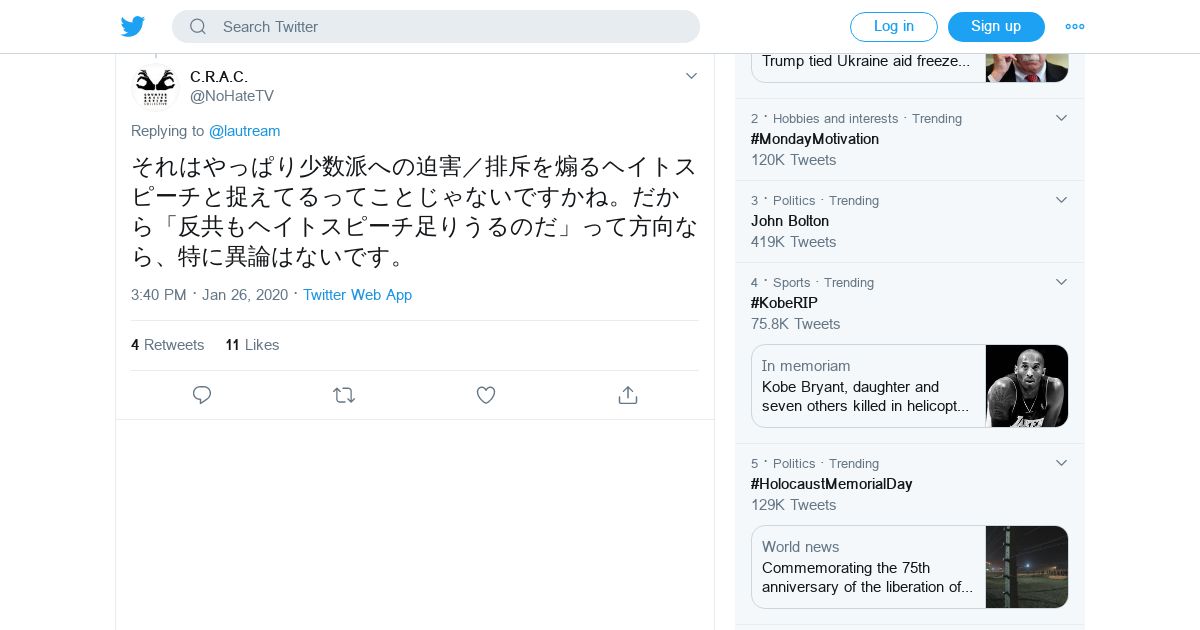
Task: Open the @lautream profile link
Action: (x=244, y=131)
